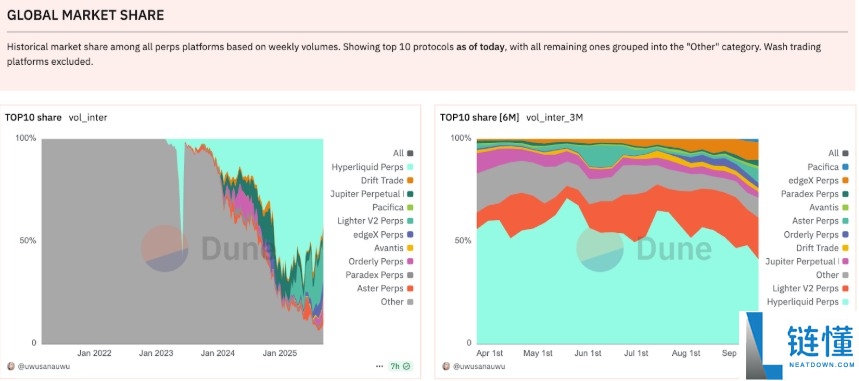Image resolution: width=859 pixels, height=381 pixels.
Task: Click author avatar under left chart
Action: pyautogui.click(x=10, y=366)
